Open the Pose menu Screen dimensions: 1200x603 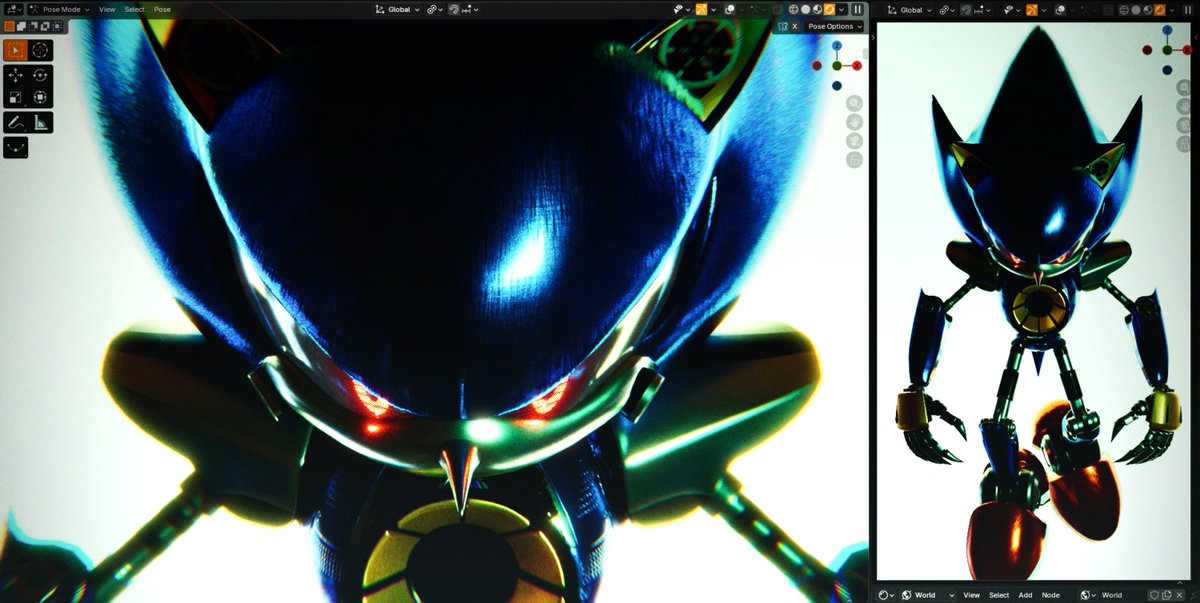[x=162, y=9]
